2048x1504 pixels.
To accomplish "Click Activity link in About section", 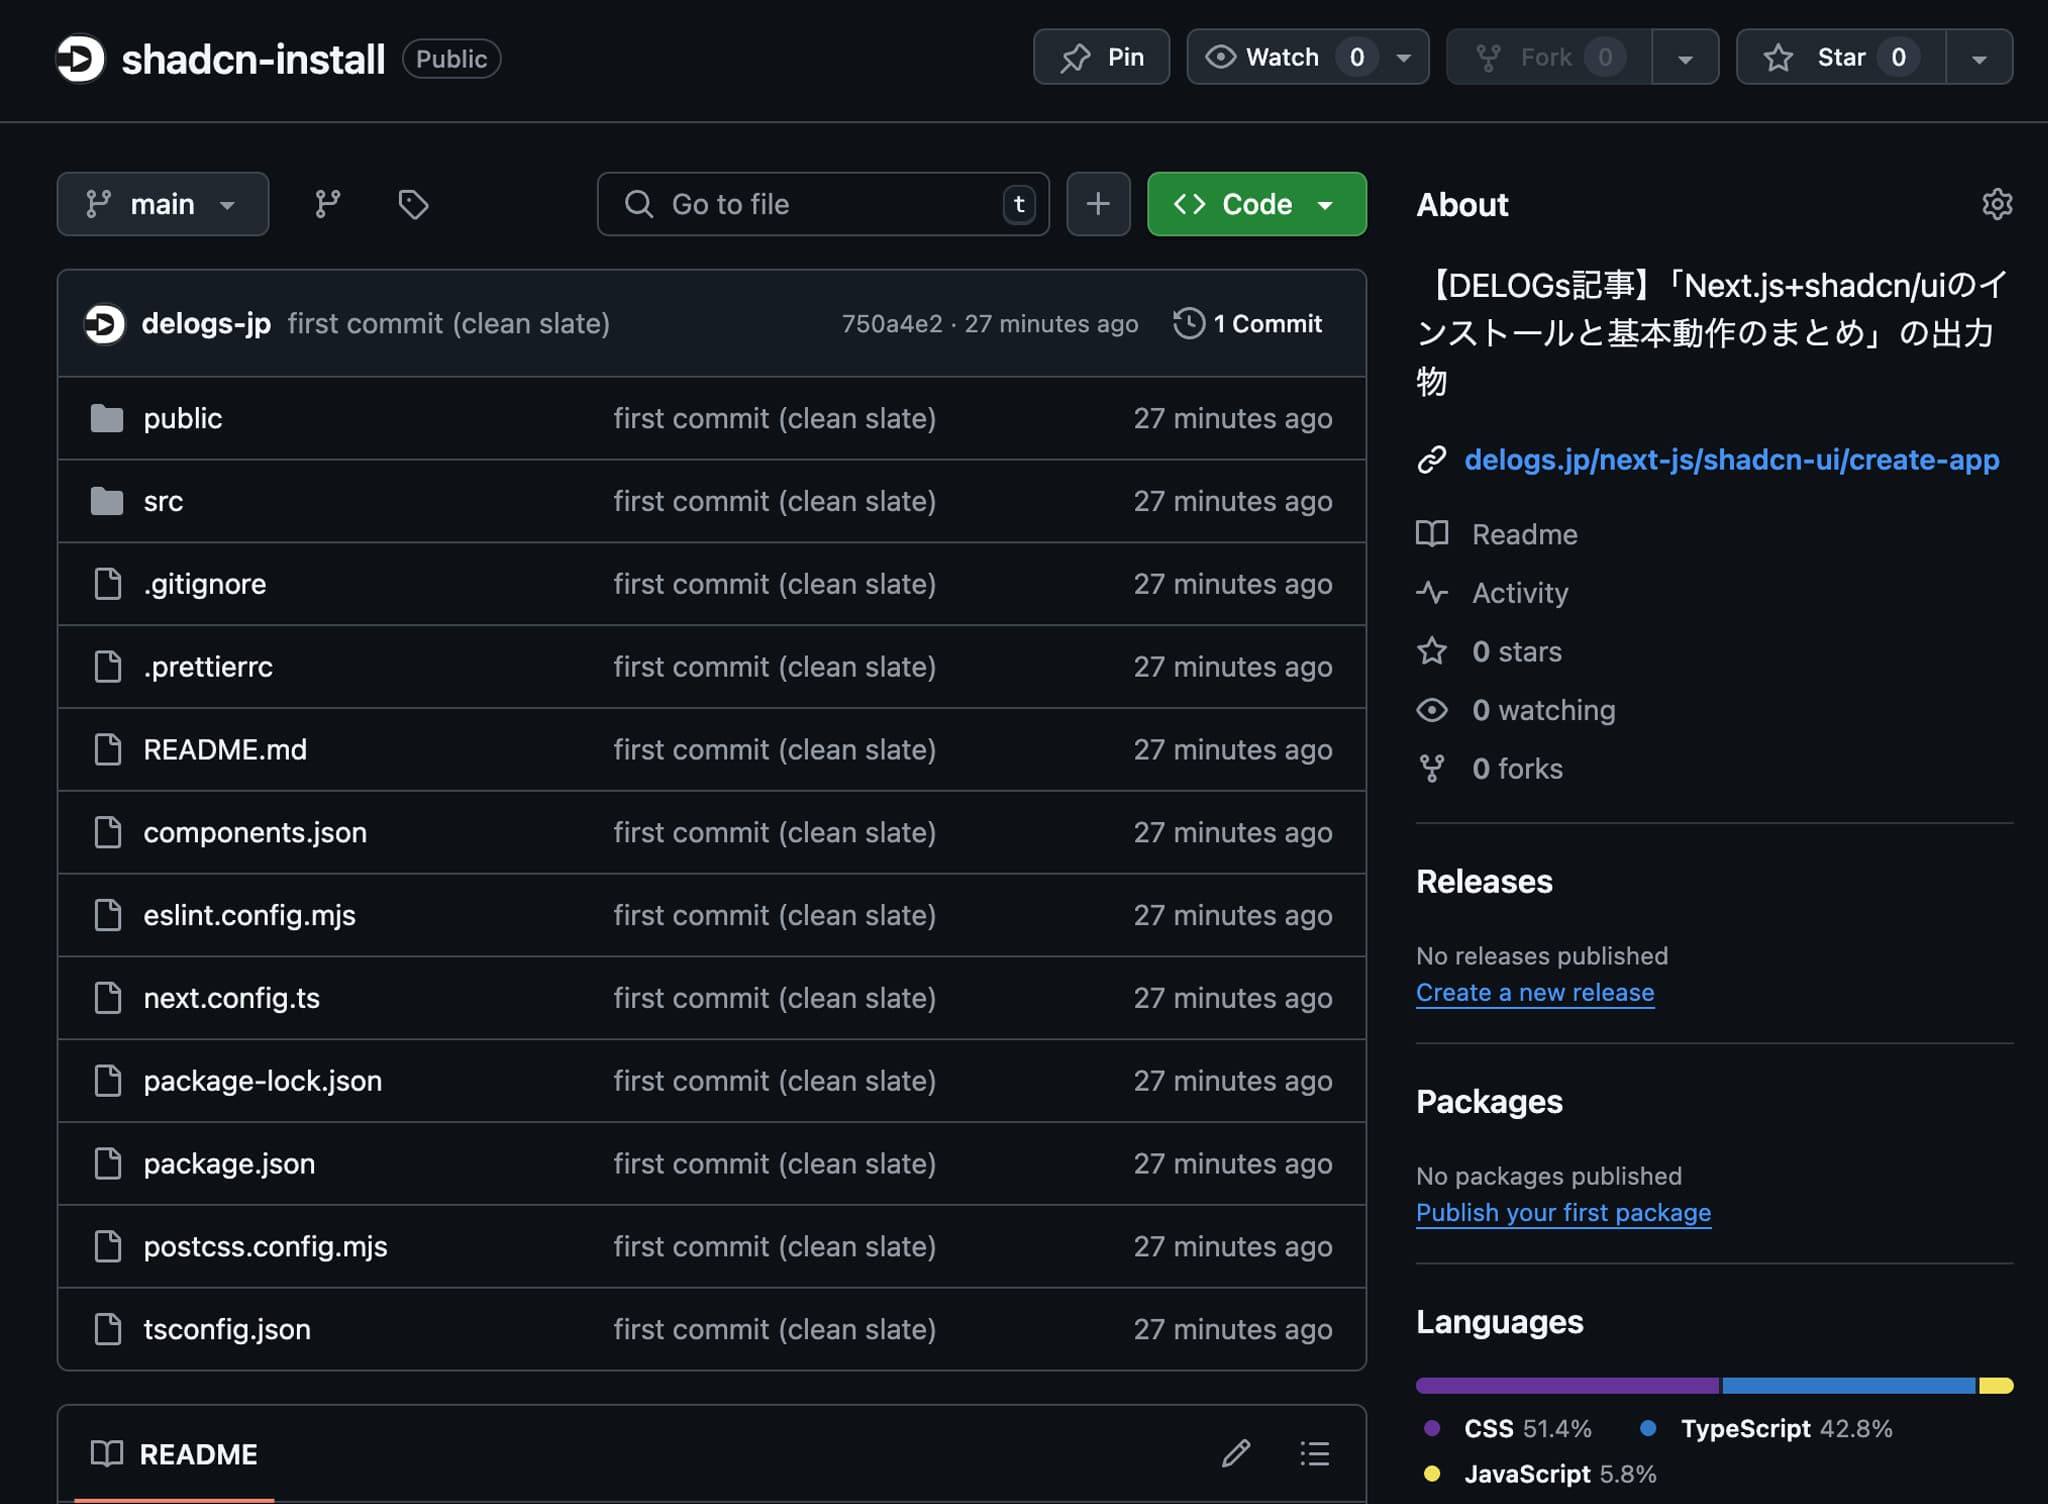I will point(1520,593).
